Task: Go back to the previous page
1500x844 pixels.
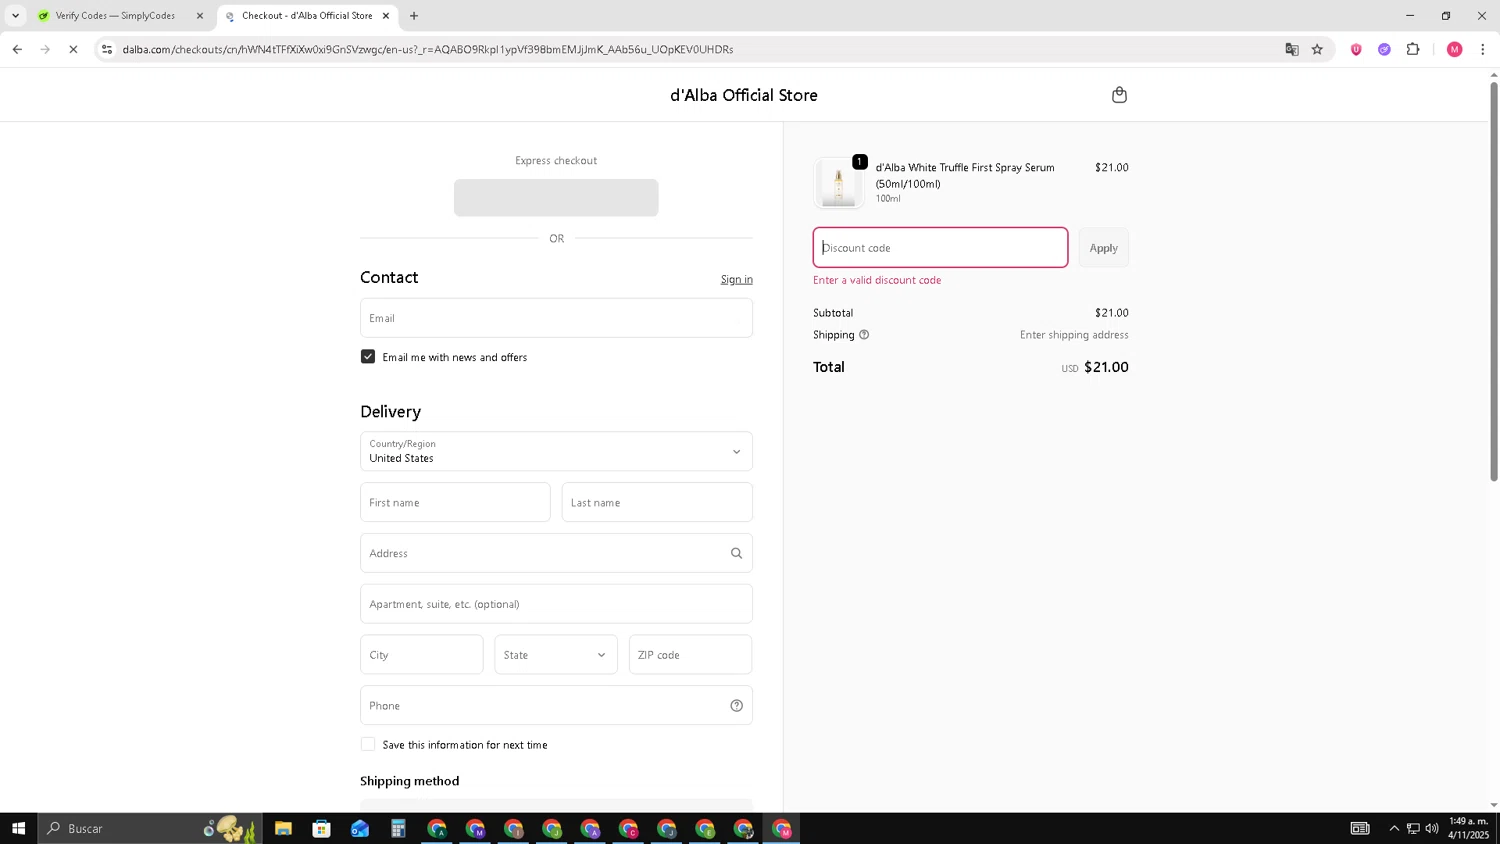Action: 17,49
